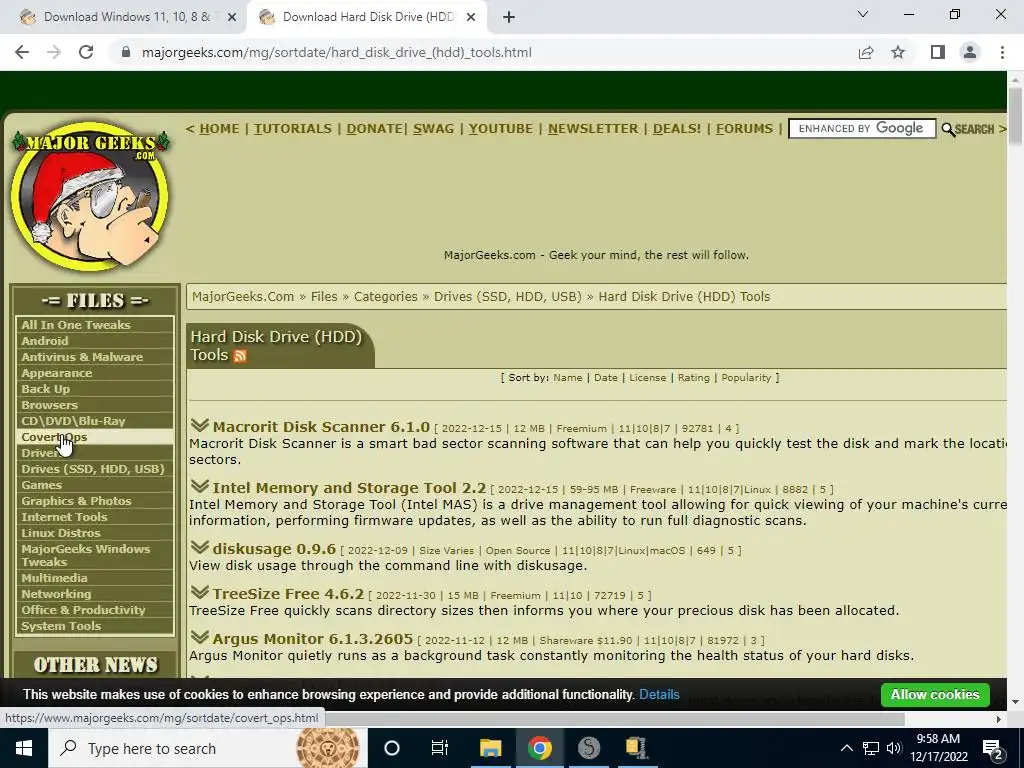Image resolution: width=1024 pixels, height=768 pixels.
Task: Switch to Chrome on the taskbar
Action: [539, 748]
